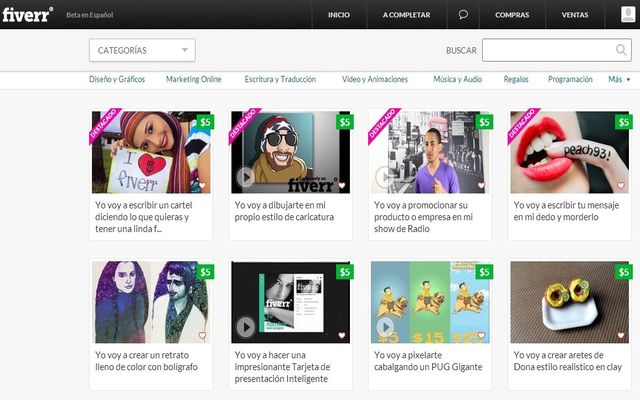The width and height of the screenshot is (640, 400).
Task: Toggle heart on finger message gig
Action: 621,185
